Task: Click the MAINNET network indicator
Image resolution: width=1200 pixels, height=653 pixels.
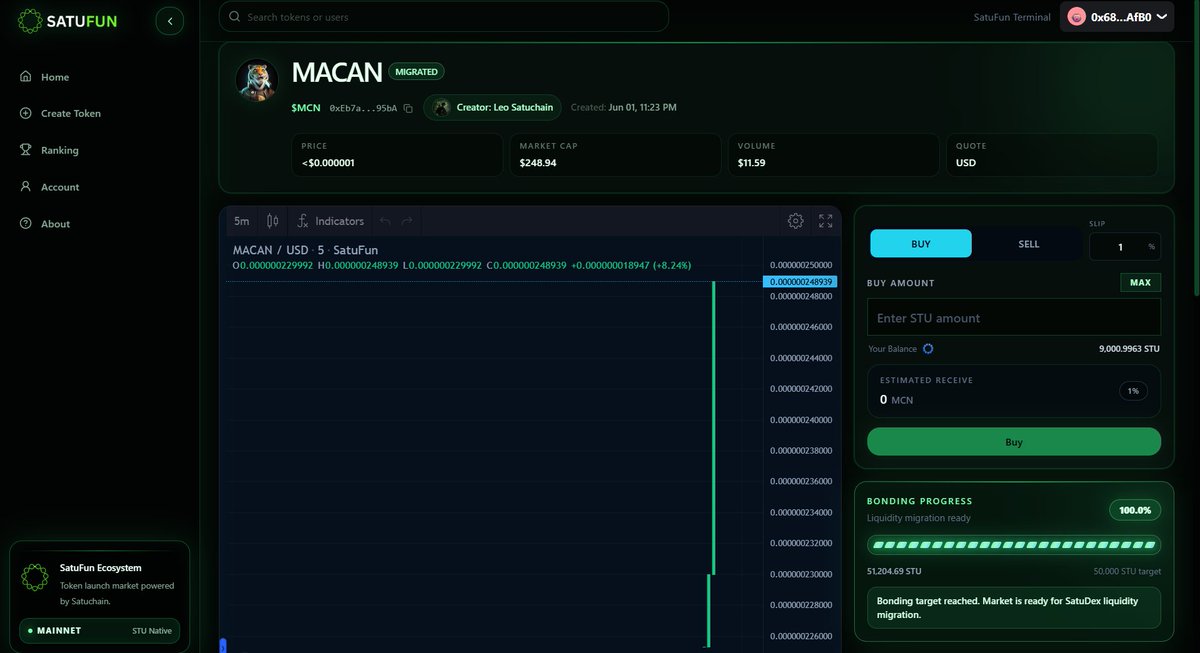Action: pyautogui.click(x=100, y=631)
